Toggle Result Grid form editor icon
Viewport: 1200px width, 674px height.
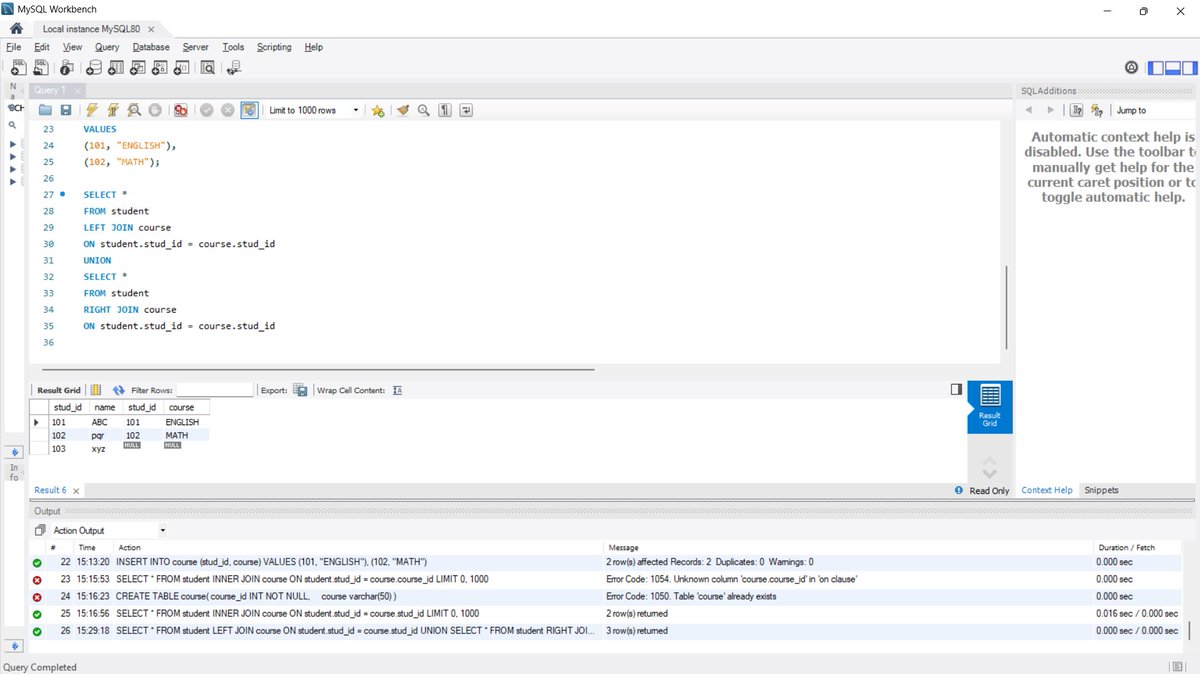tap(97, 390)
